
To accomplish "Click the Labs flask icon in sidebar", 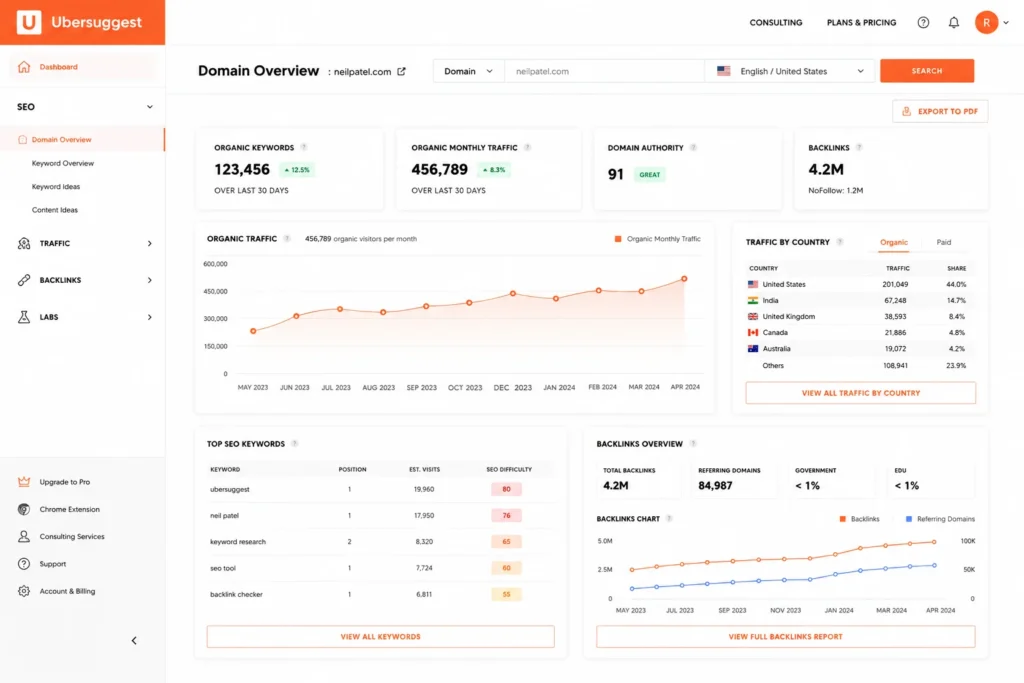I will tap(24, 317).
